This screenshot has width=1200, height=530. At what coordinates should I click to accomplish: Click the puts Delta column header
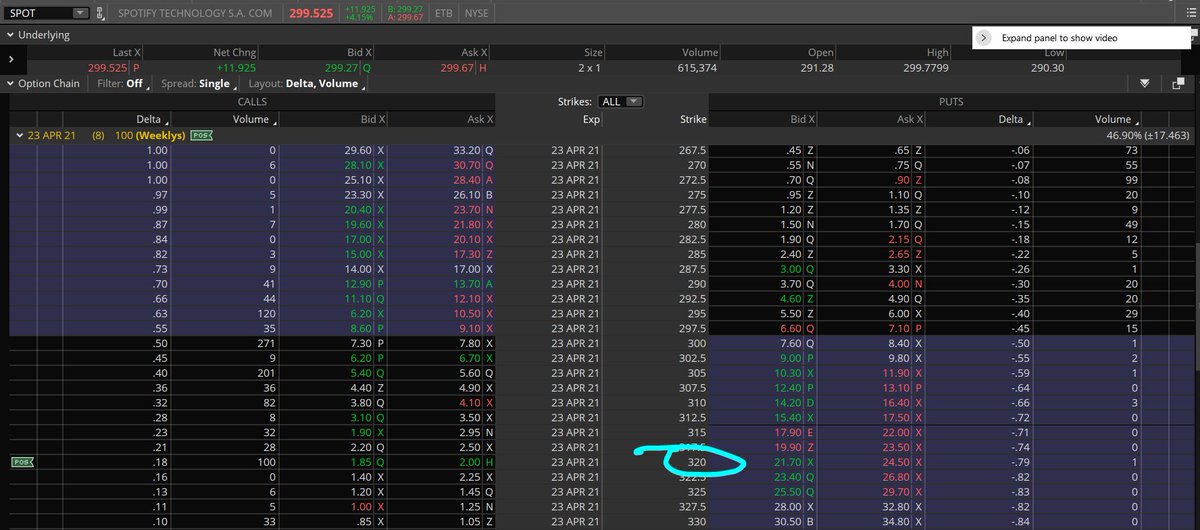click(x=1010, y=119)
